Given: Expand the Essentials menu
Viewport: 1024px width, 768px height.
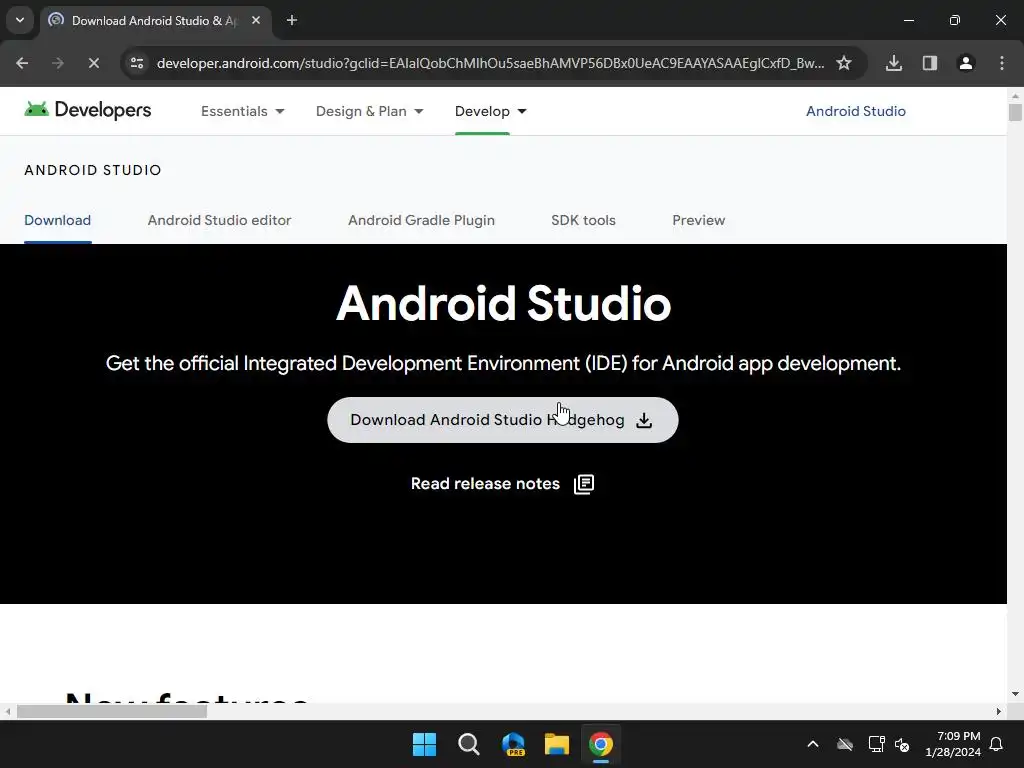Looking at the screenshot, I should click(242, 111).
